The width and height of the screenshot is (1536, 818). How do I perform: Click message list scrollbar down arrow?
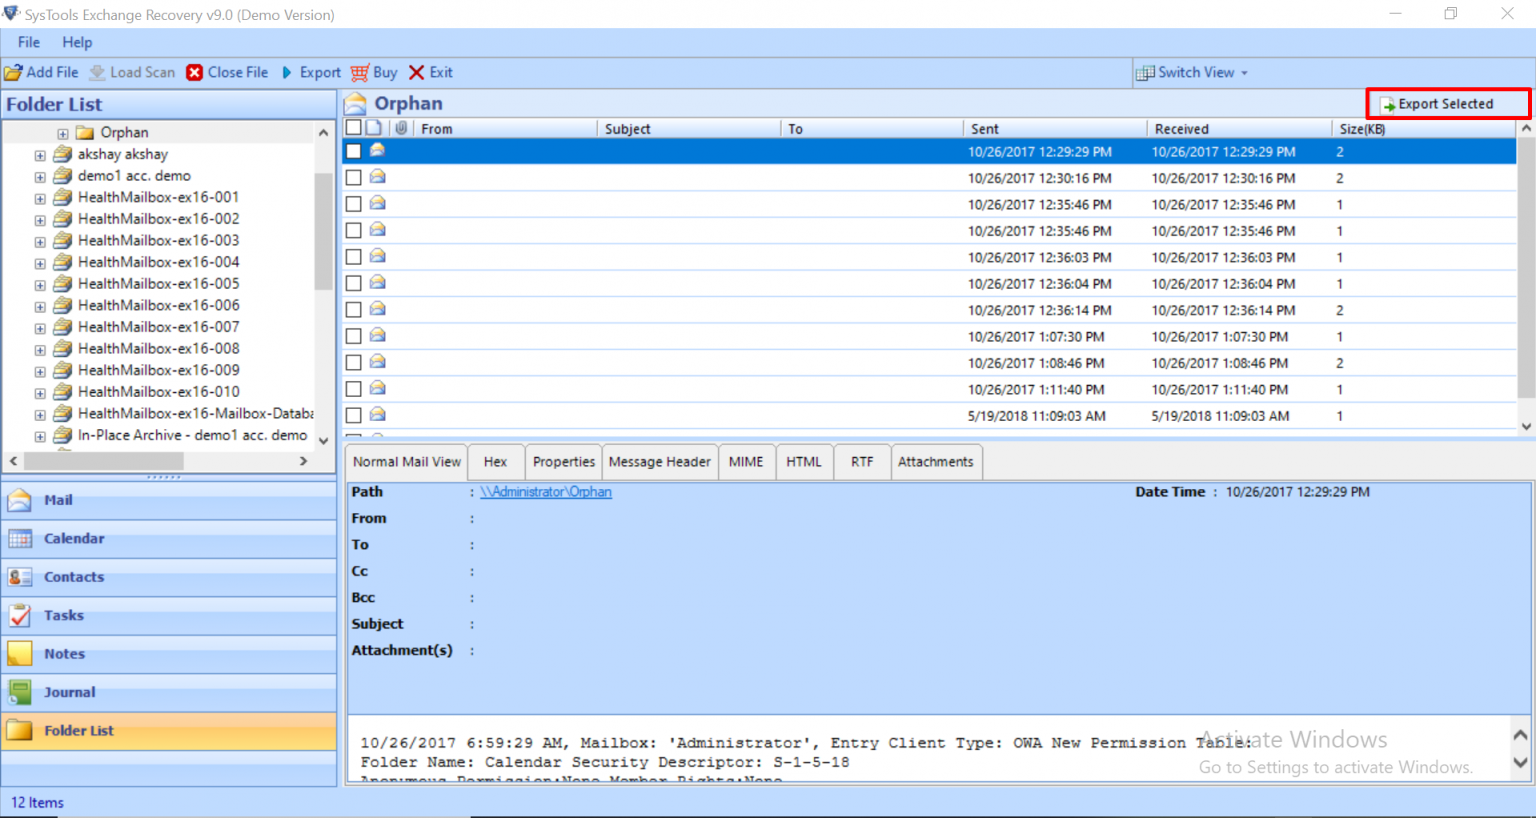[x=1526, y=426]
